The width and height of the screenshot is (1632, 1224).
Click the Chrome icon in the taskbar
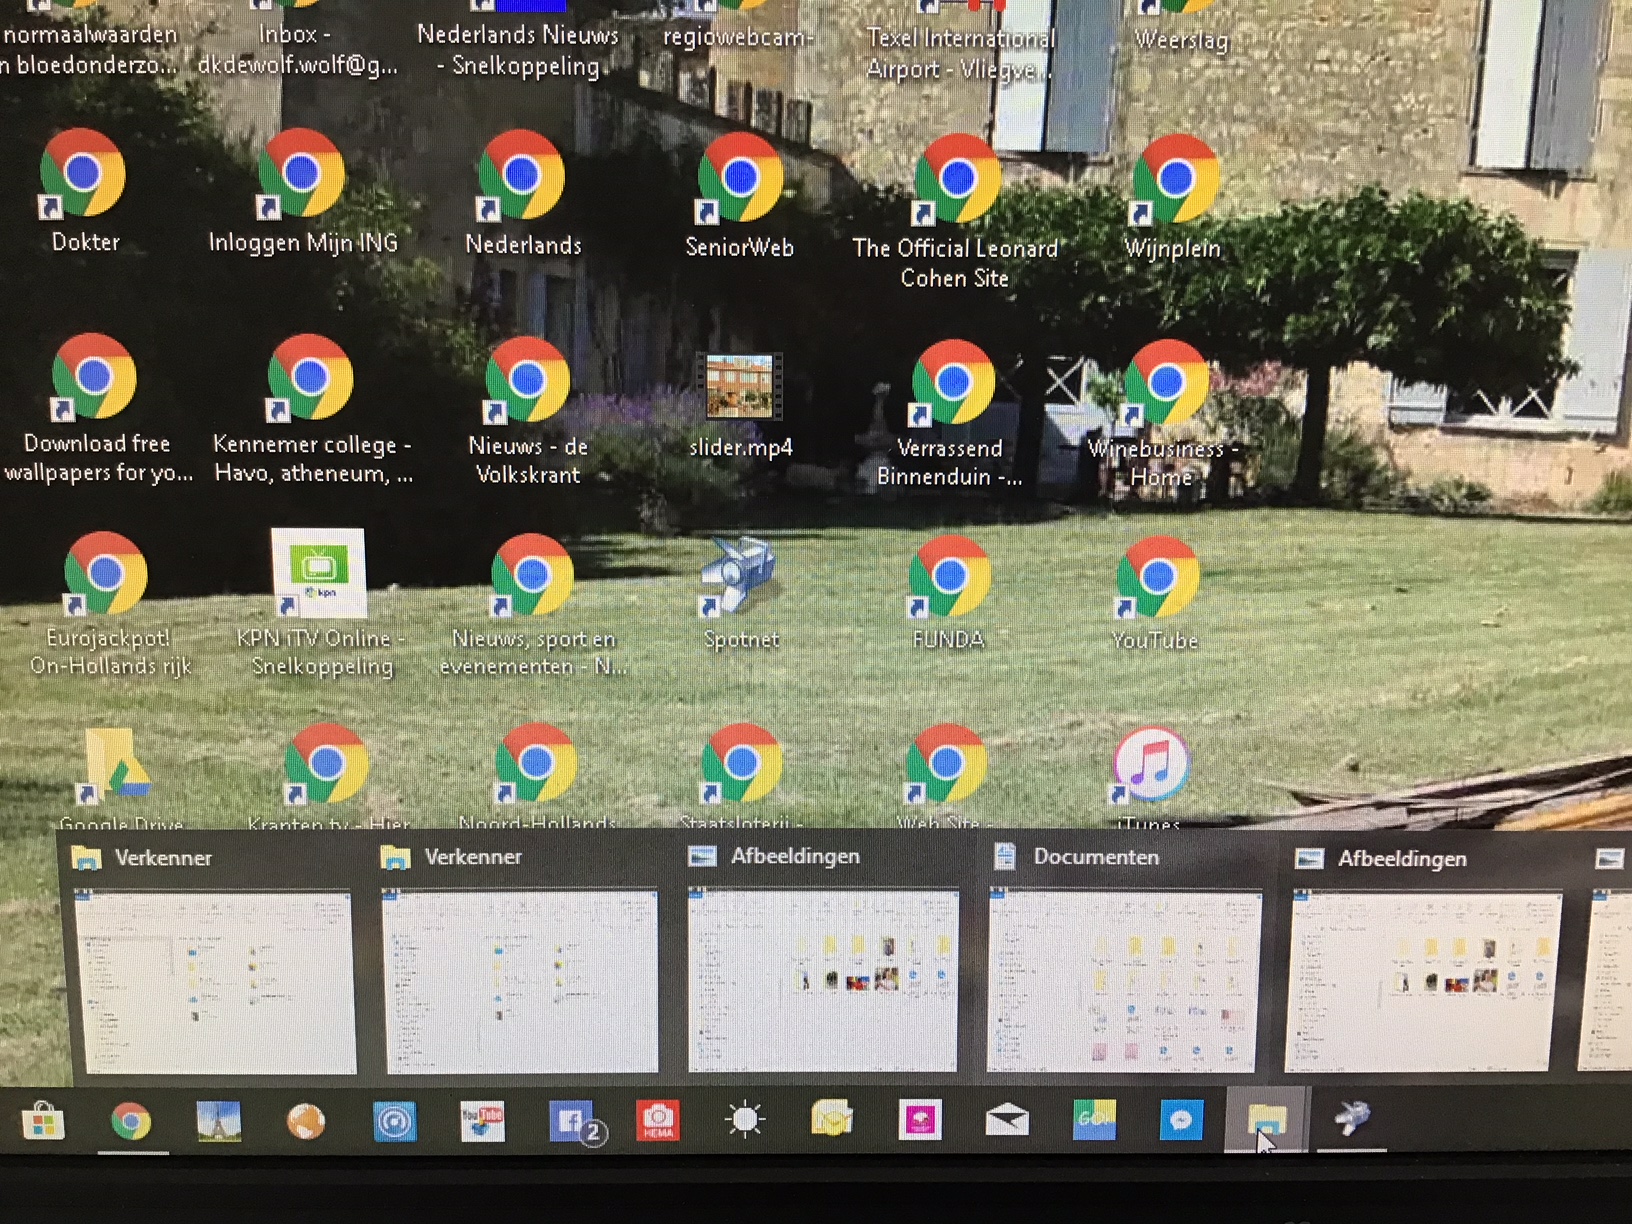[x=131, y=1122]
